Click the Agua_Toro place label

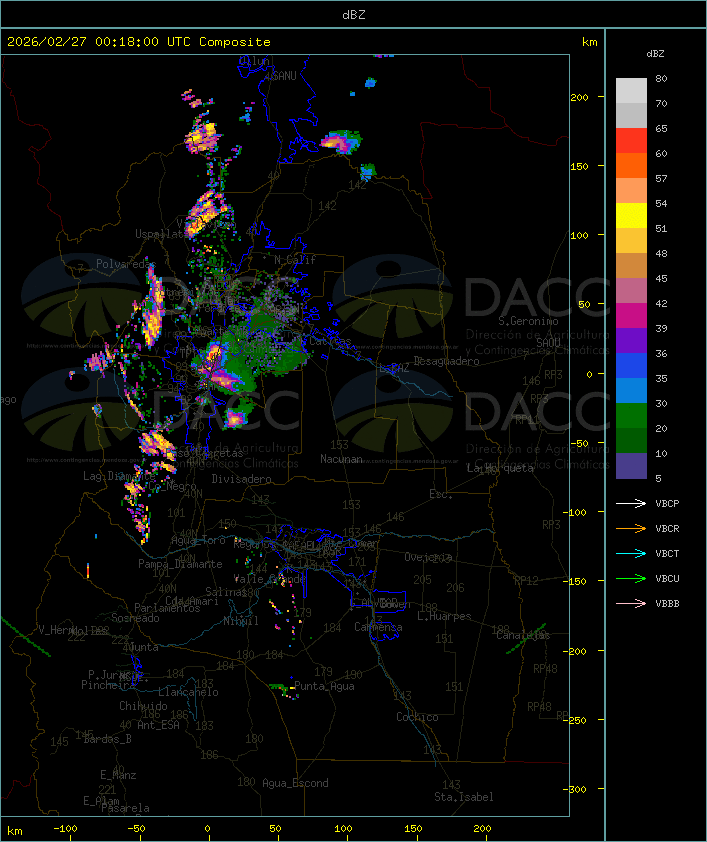coord(198,540)
